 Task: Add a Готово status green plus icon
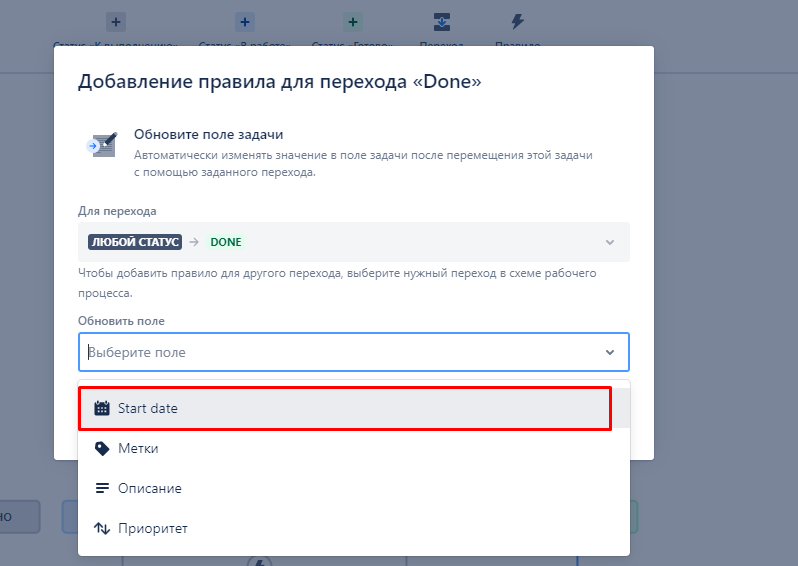tap(353, 22)
